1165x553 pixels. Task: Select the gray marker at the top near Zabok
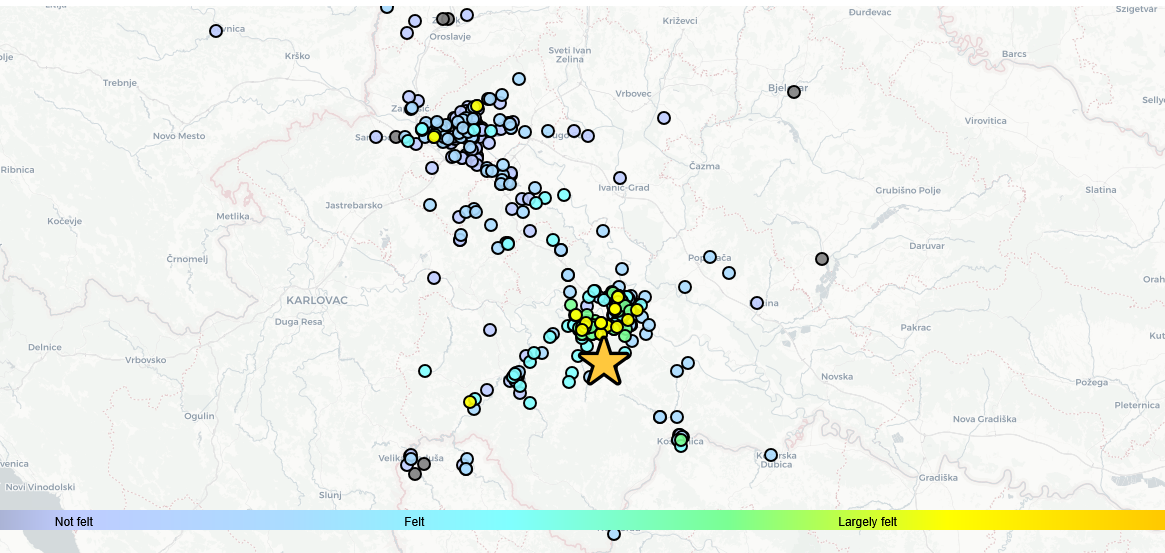(x=444, y=19)
